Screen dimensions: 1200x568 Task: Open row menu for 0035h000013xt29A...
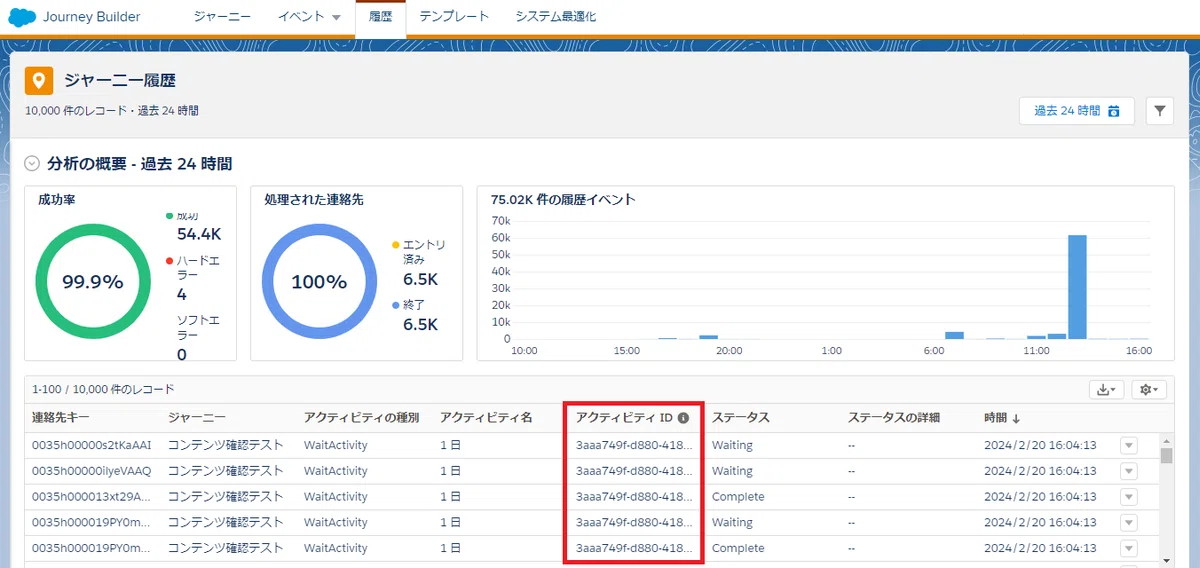click(1129, 497)
